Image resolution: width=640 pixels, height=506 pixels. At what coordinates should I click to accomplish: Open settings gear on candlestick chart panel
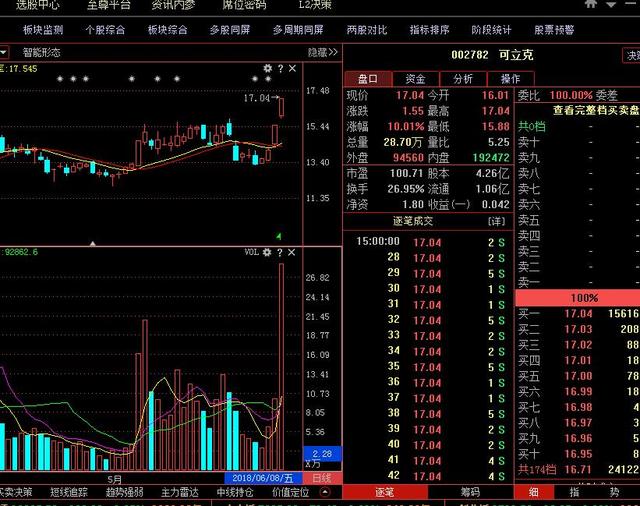(267, 69)
